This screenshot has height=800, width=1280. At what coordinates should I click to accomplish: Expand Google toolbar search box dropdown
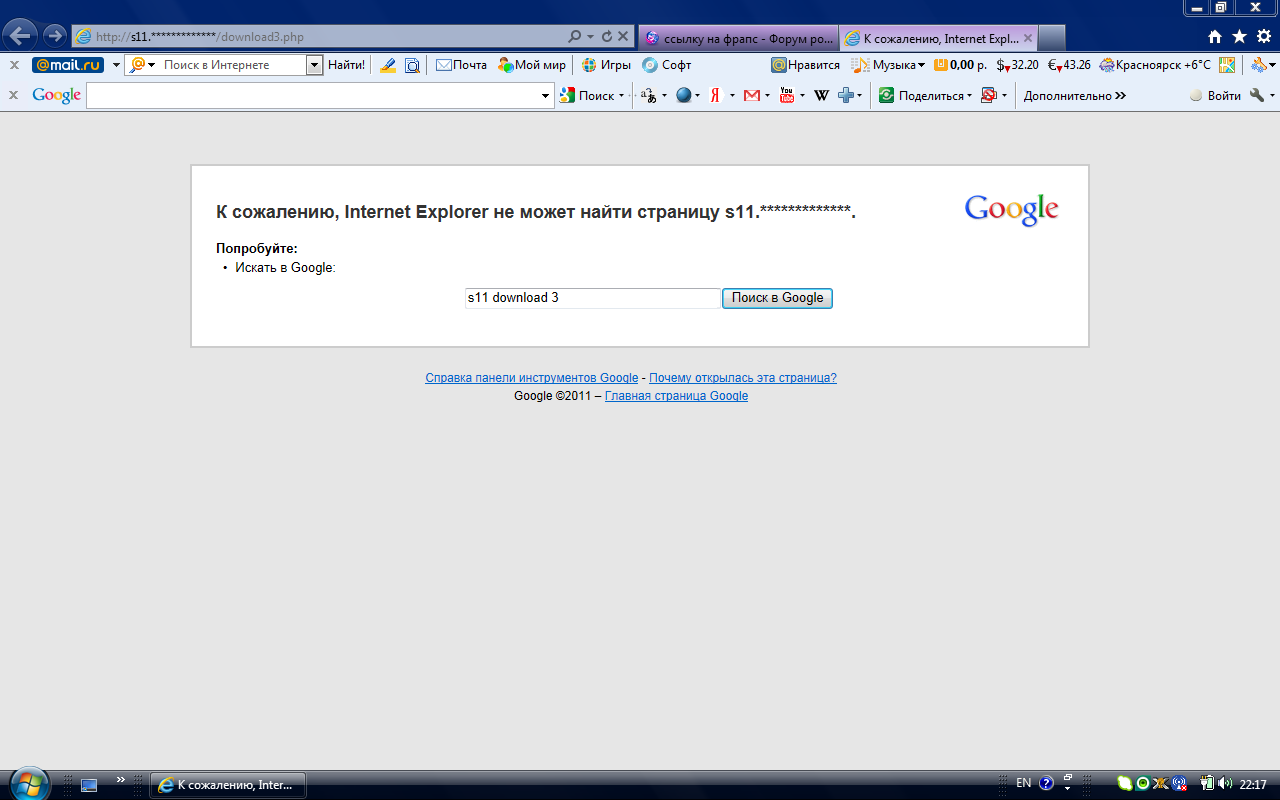pos(546,96)
